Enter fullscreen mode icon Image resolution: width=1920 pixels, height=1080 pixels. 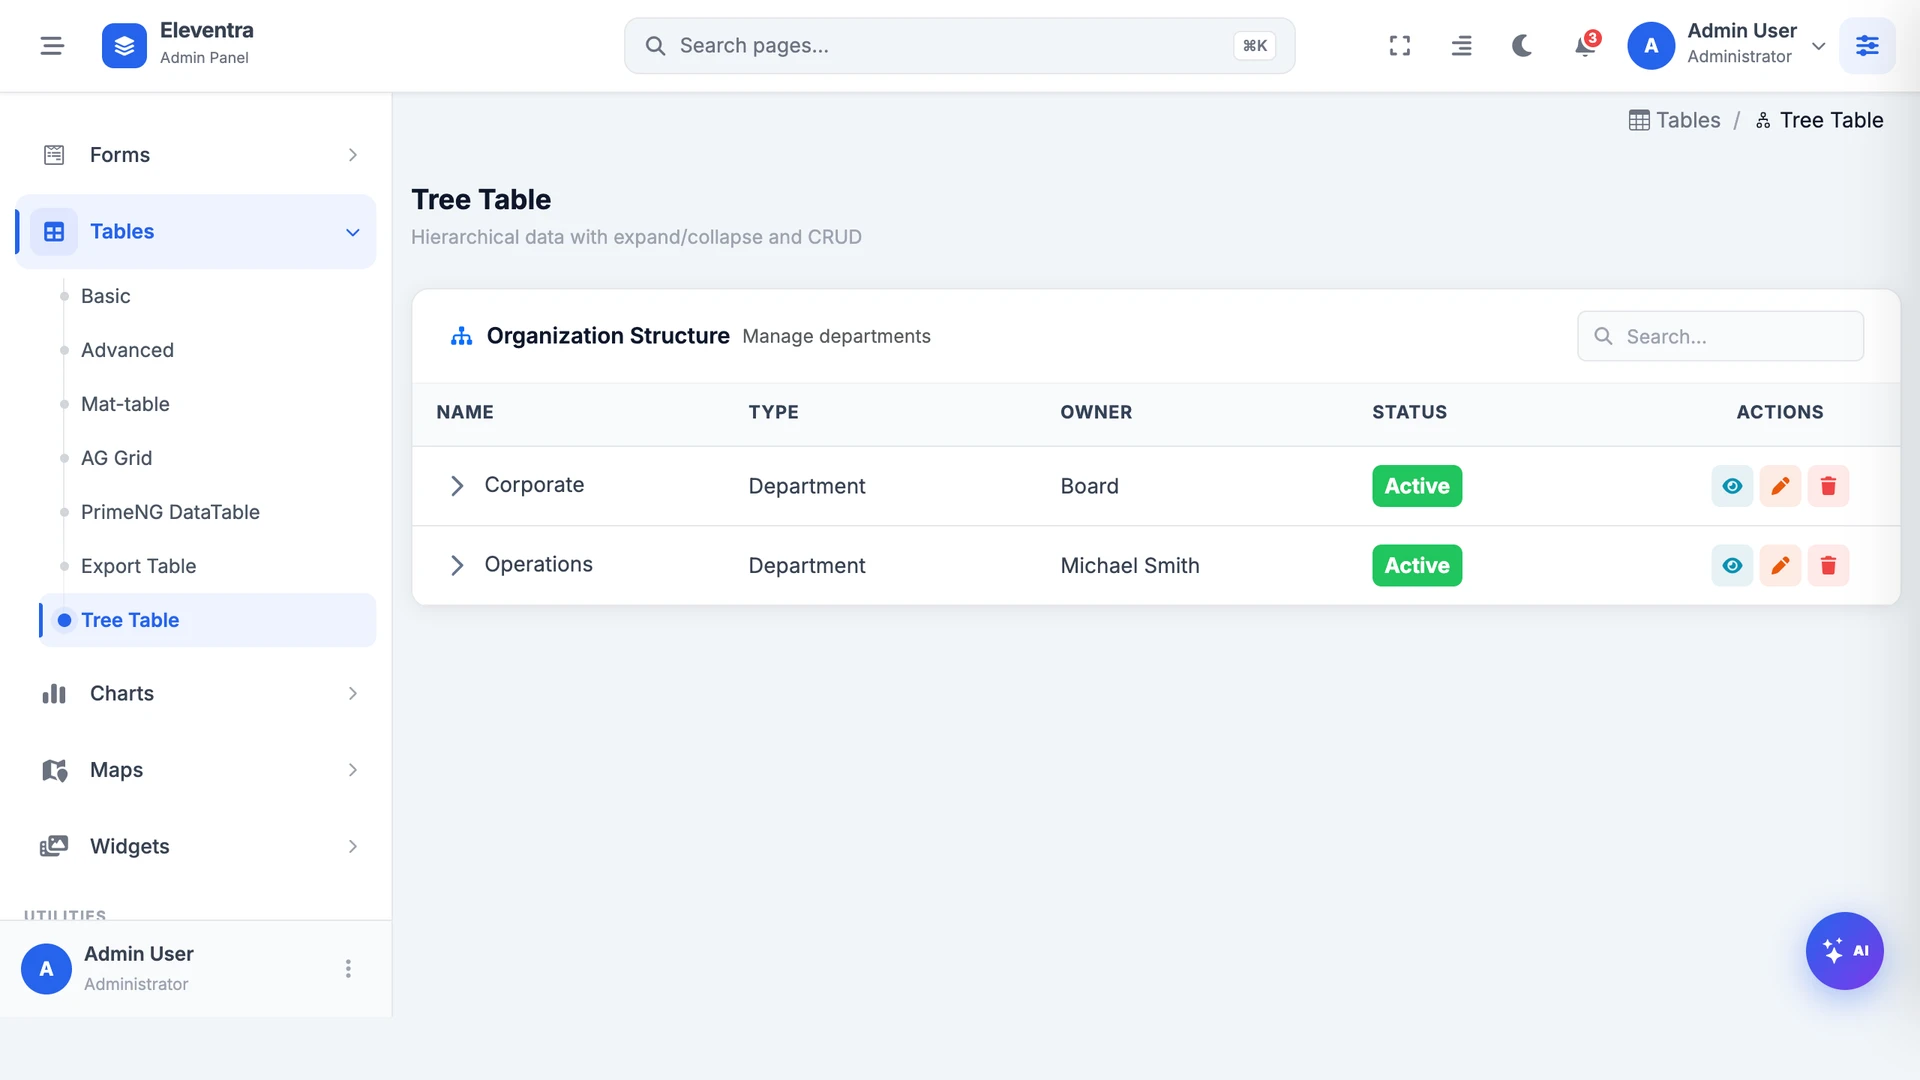click(1400, 45)
